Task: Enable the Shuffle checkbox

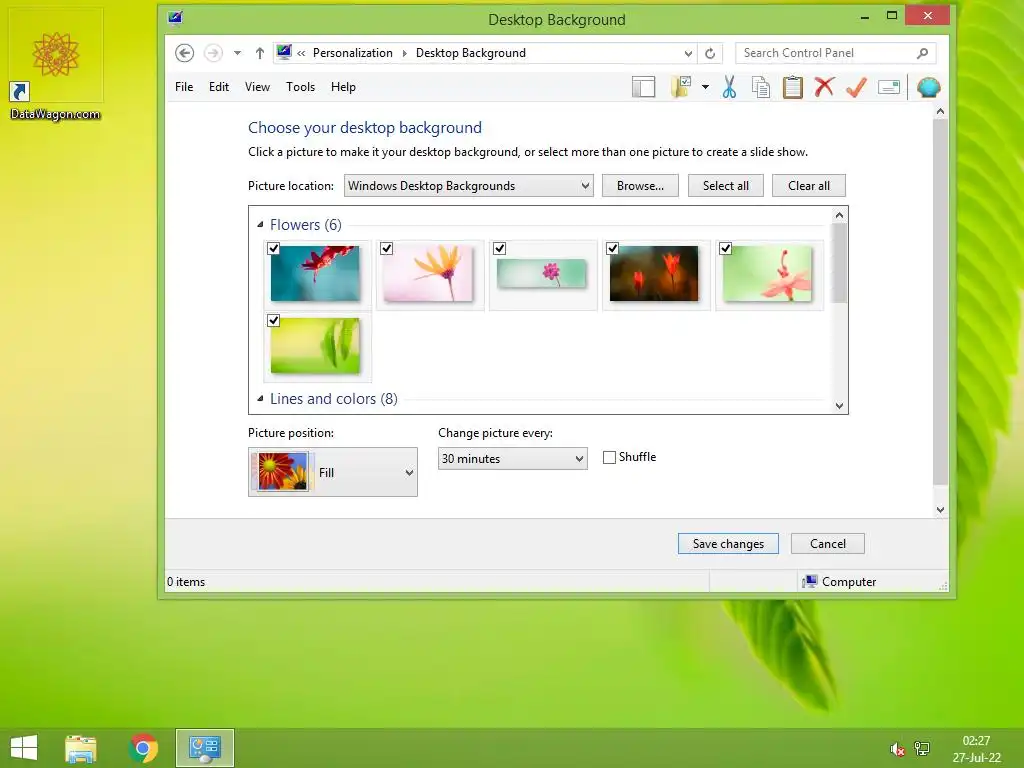Action: pos(609,457)
